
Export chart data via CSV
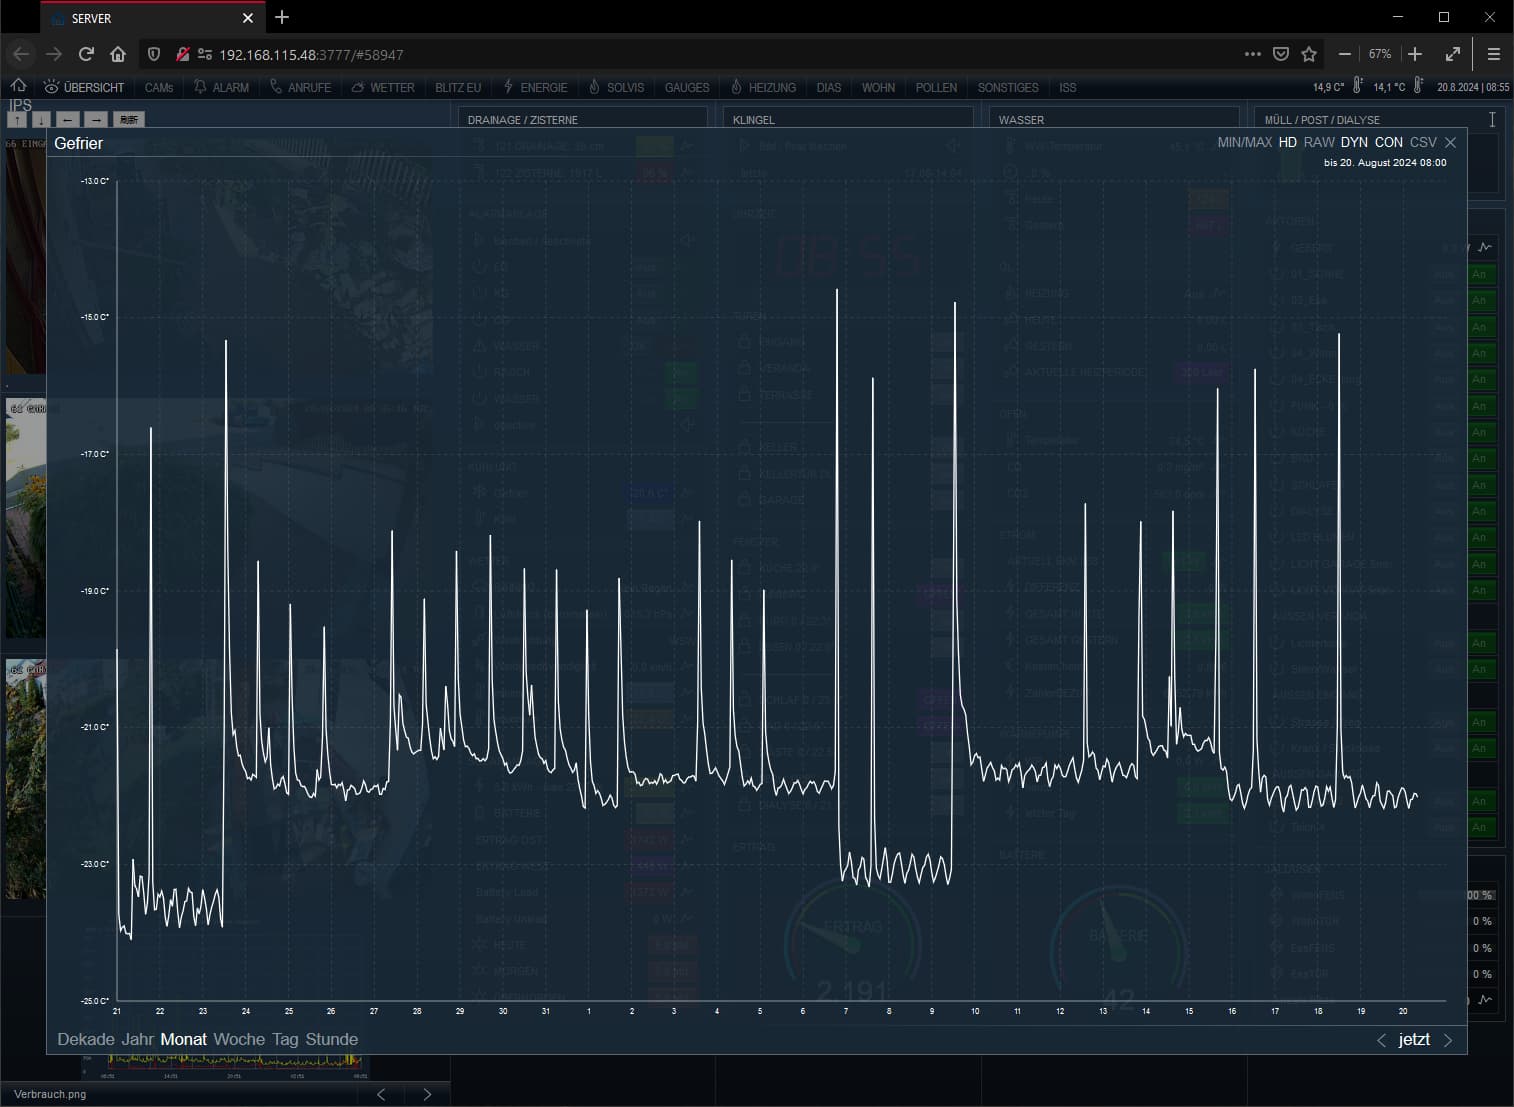coord(1423,143)
